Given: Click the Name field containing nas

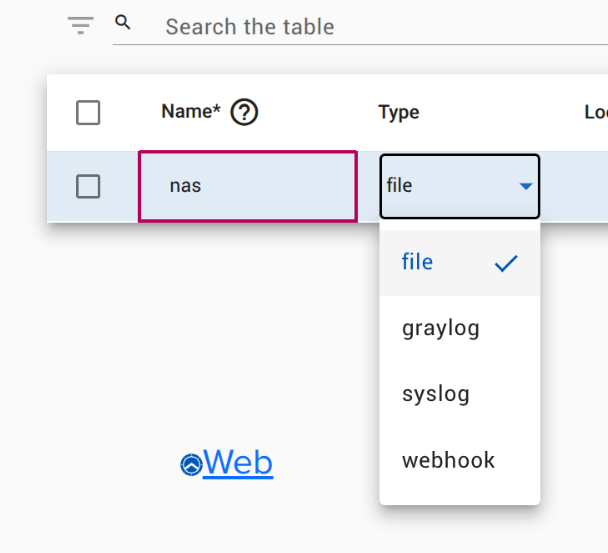Looking at the screenshot, I should 247,186.
